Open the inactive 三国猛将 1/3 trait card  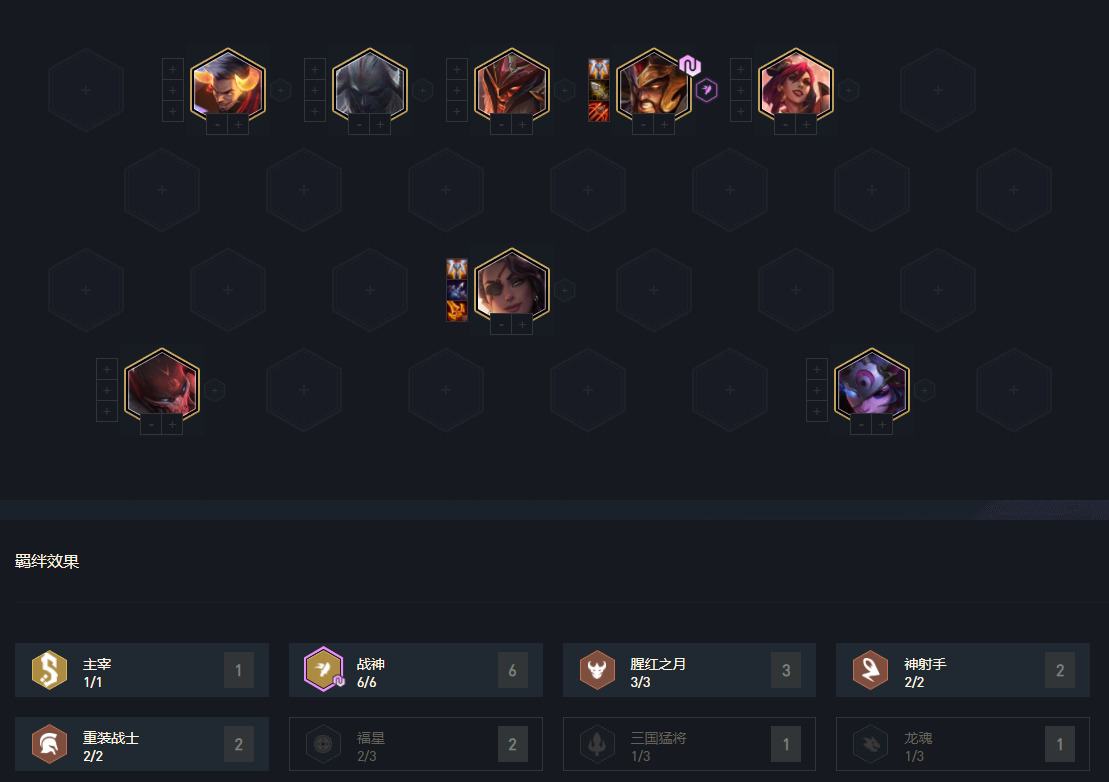(x=689, y=744)
